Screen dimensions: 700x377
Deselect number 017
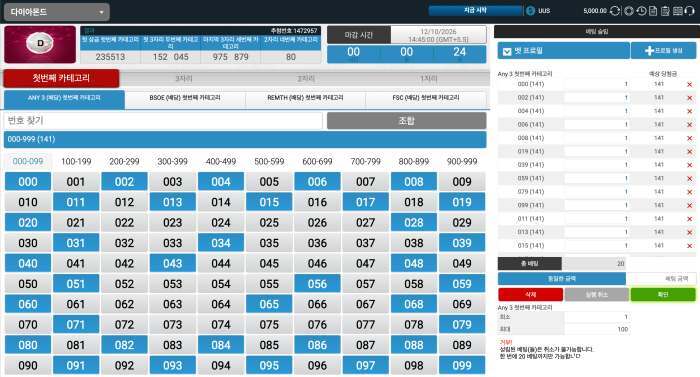[365, 202]
